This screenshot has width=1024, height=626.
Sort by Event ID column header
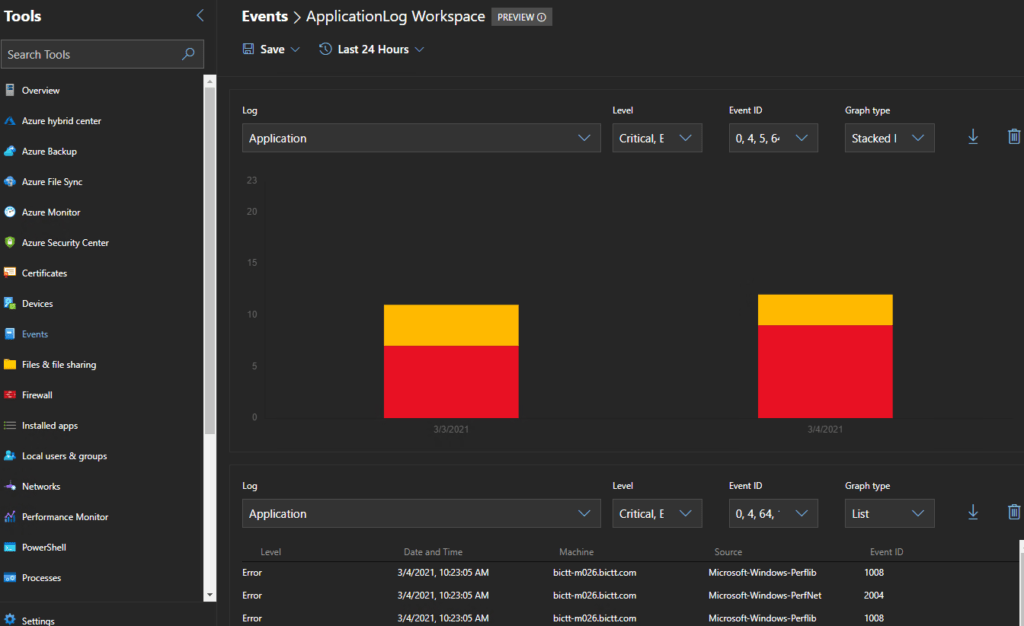click(x=886, y=552)
